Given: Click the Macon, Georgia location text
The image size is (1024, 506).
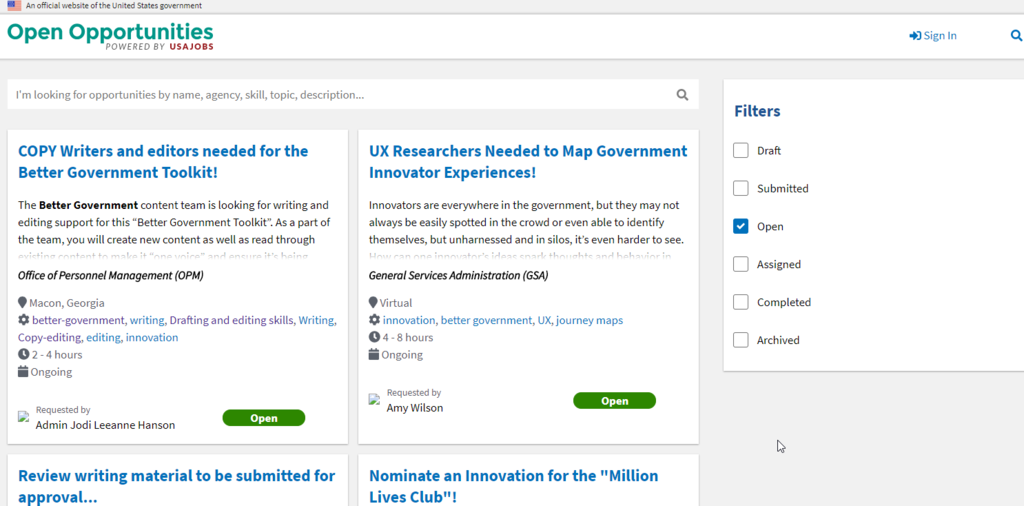Looking at the screenshot, I should click(67, 303).
